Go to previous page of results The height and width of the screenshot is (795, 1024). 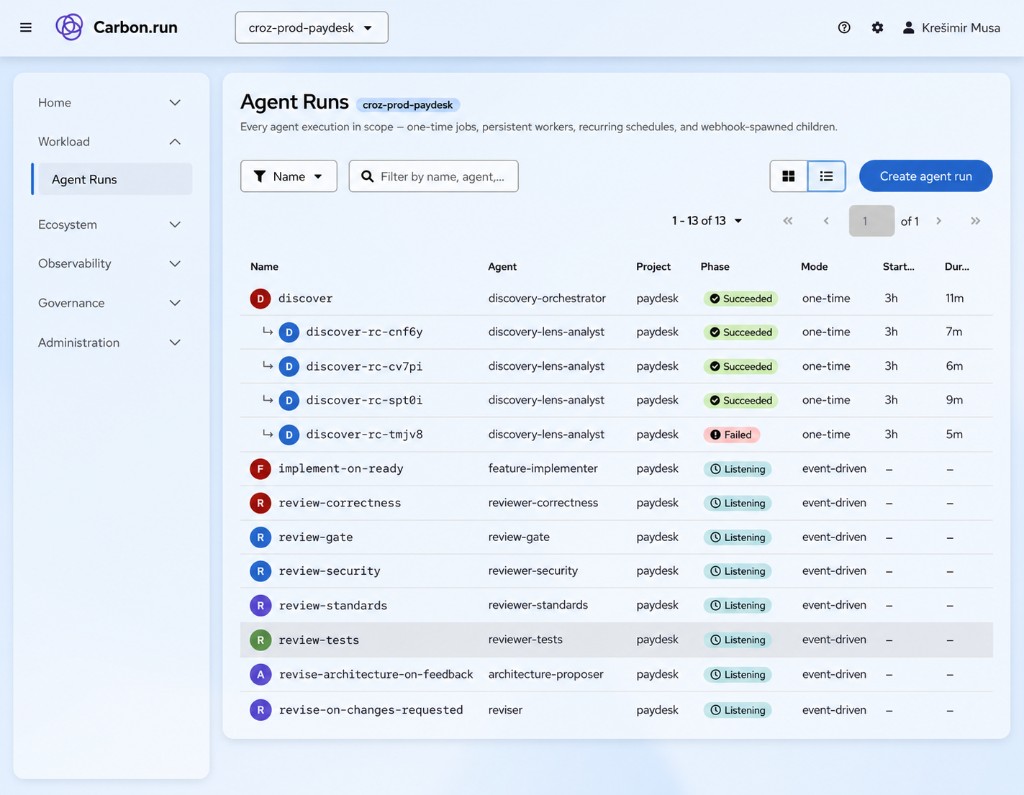pyautogui.click(x=826, y=221)
